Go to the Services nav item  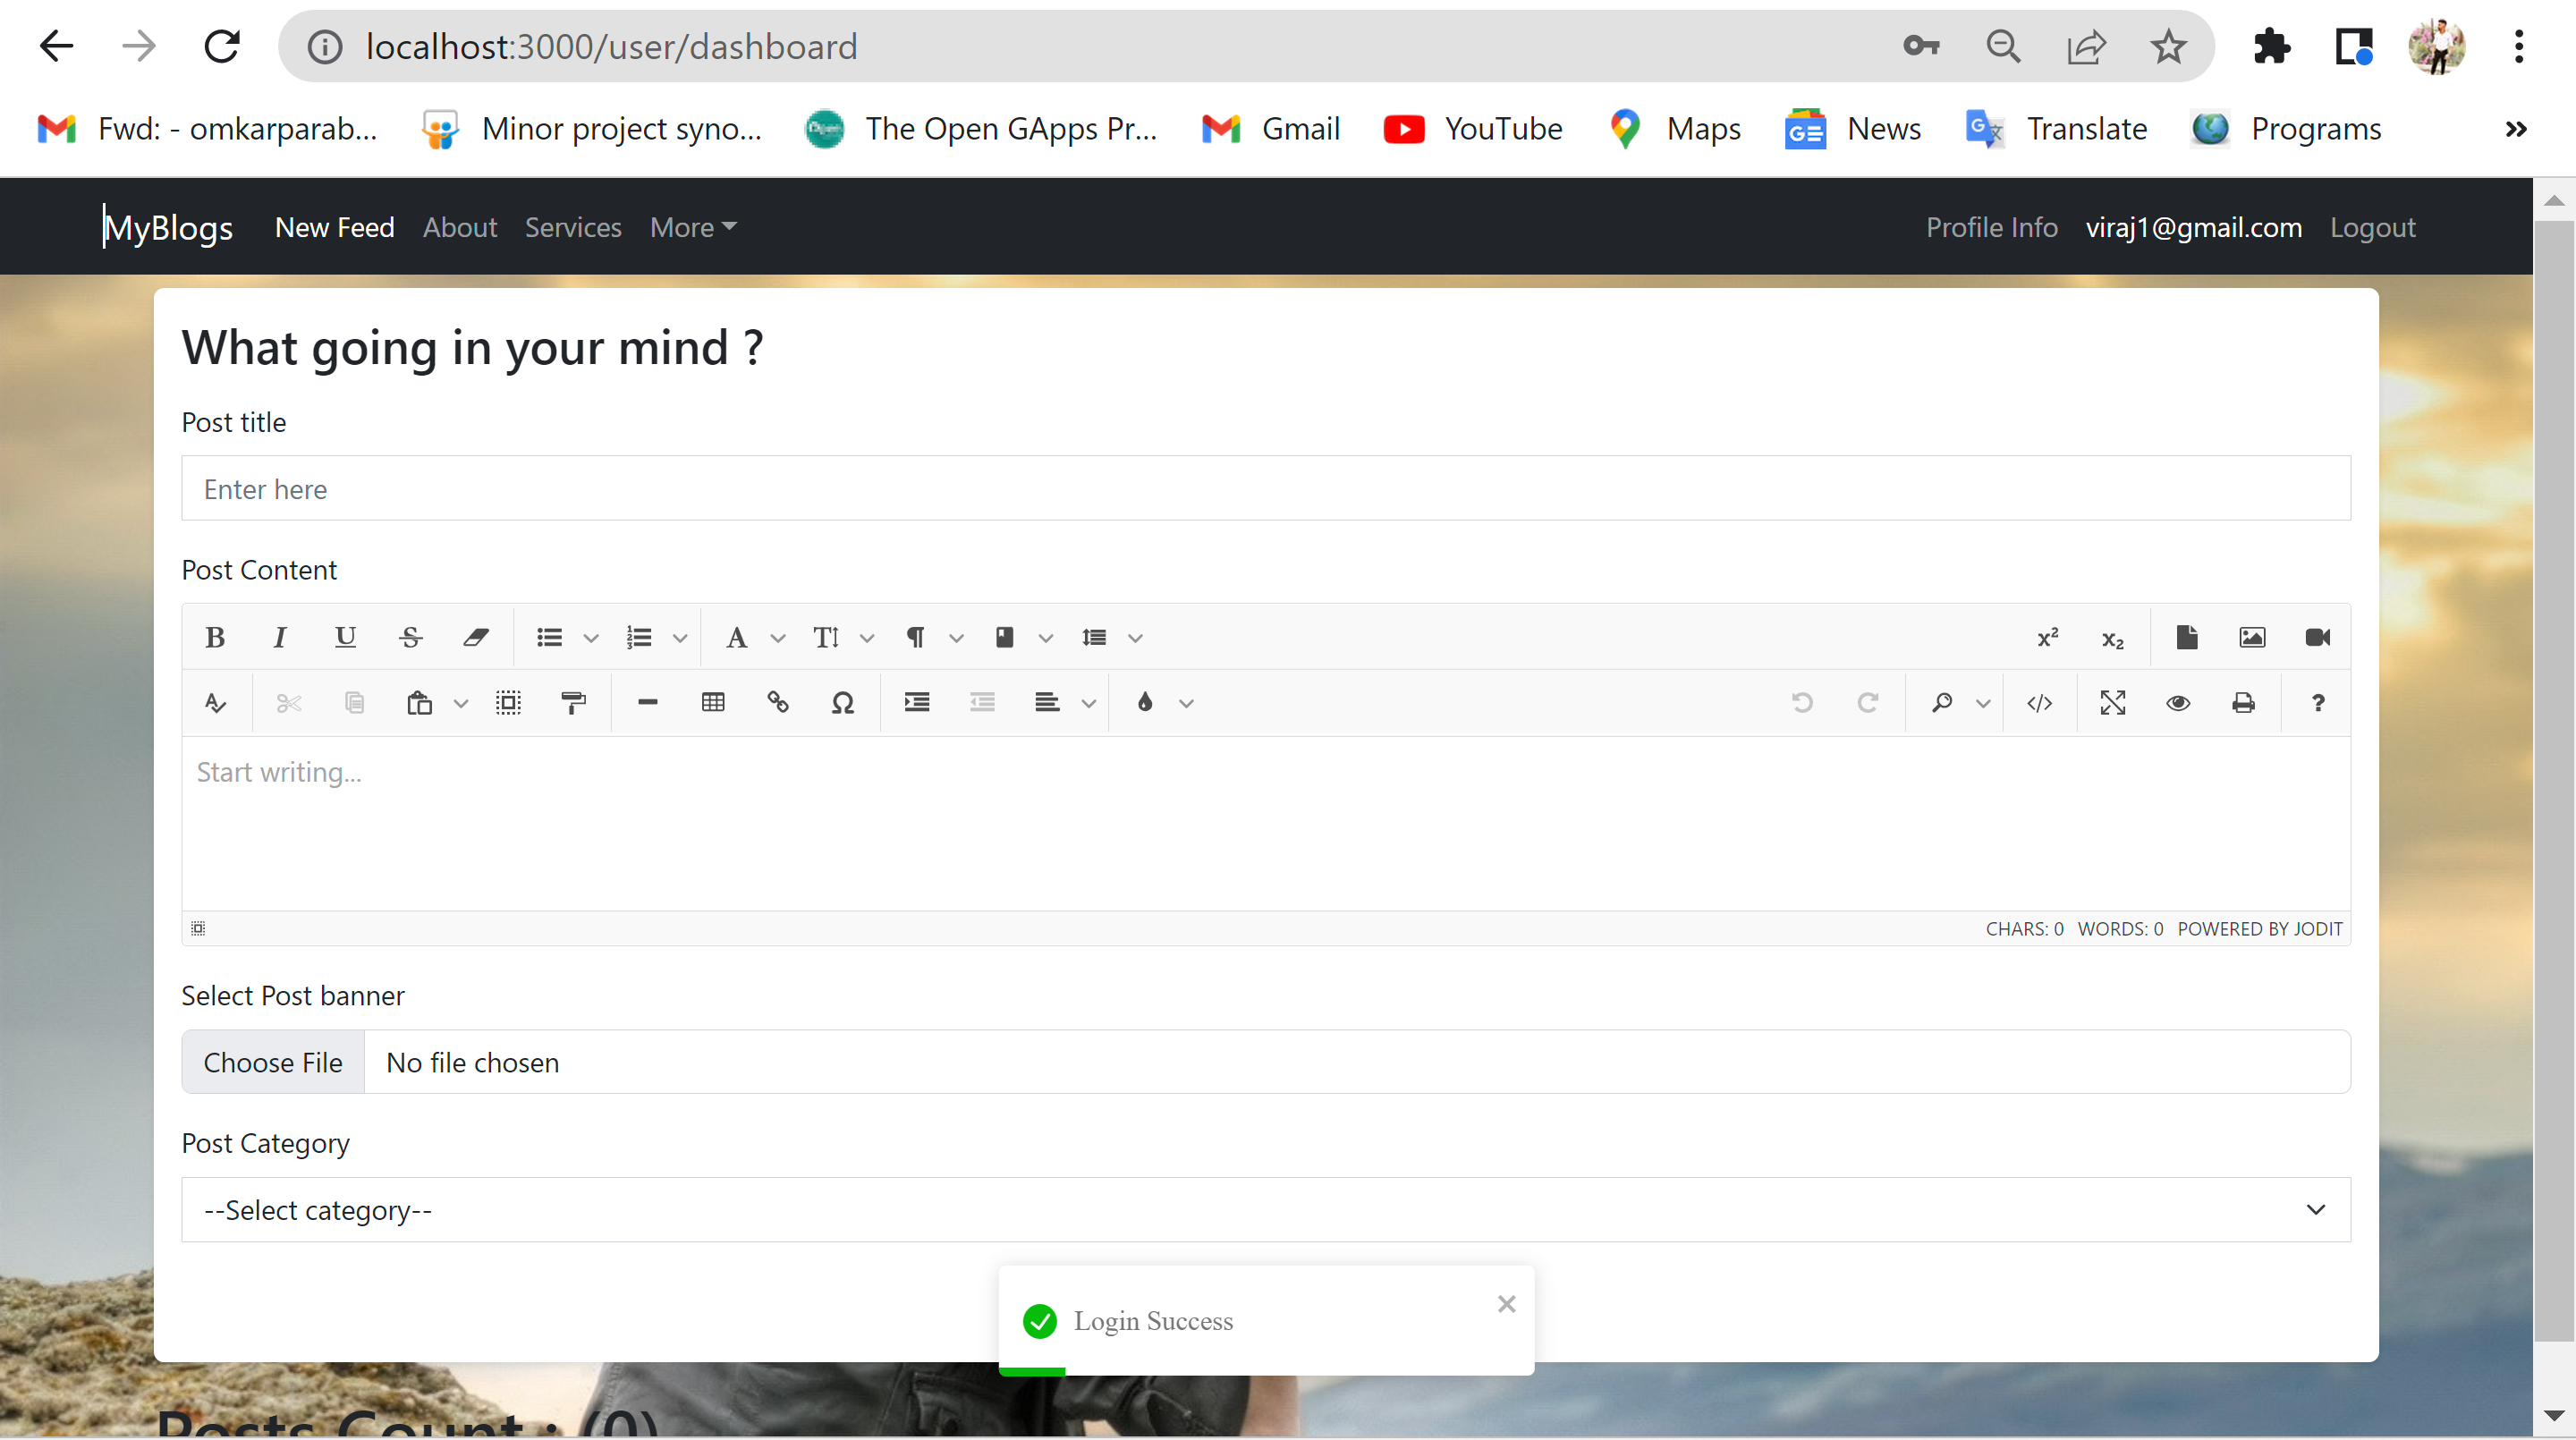point(572,227)
